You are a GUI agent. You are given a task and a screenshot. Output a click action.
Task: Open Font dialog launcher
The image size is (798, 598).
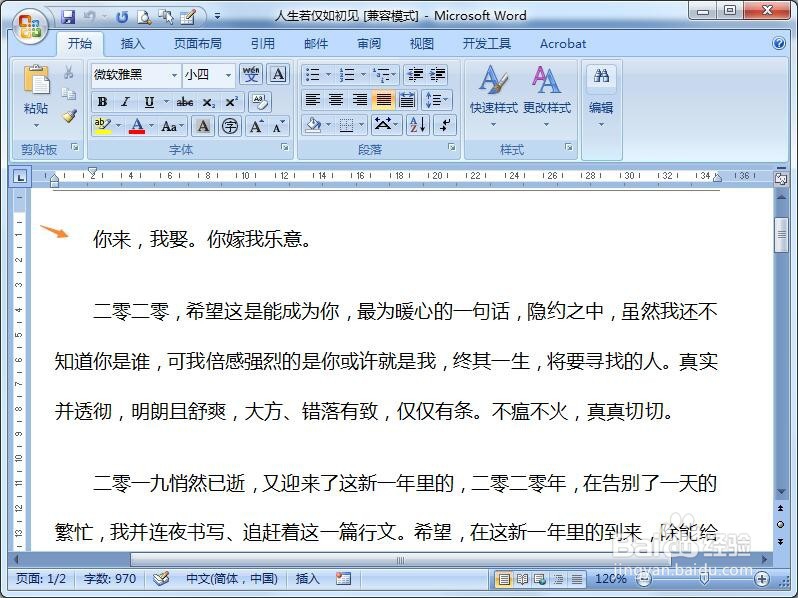point(284,147)
